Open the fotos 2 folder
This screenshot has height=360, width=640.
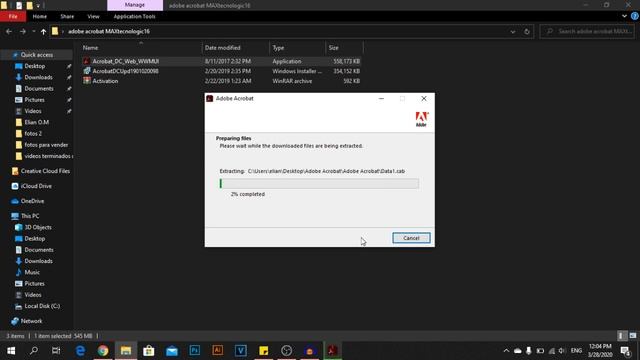33,133
